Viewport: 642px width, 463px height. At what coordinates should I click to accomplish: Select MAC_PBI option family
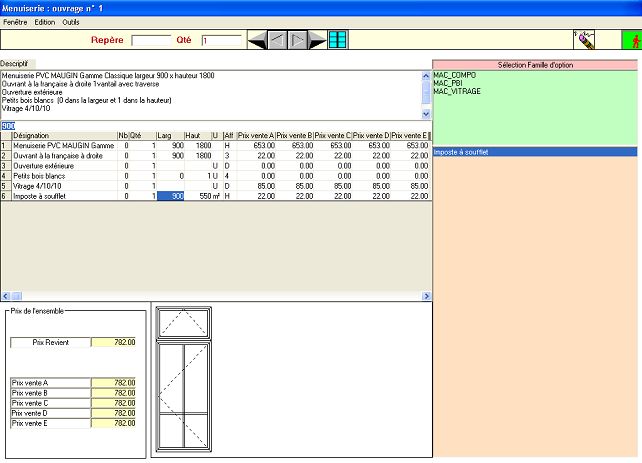point(447,83)
